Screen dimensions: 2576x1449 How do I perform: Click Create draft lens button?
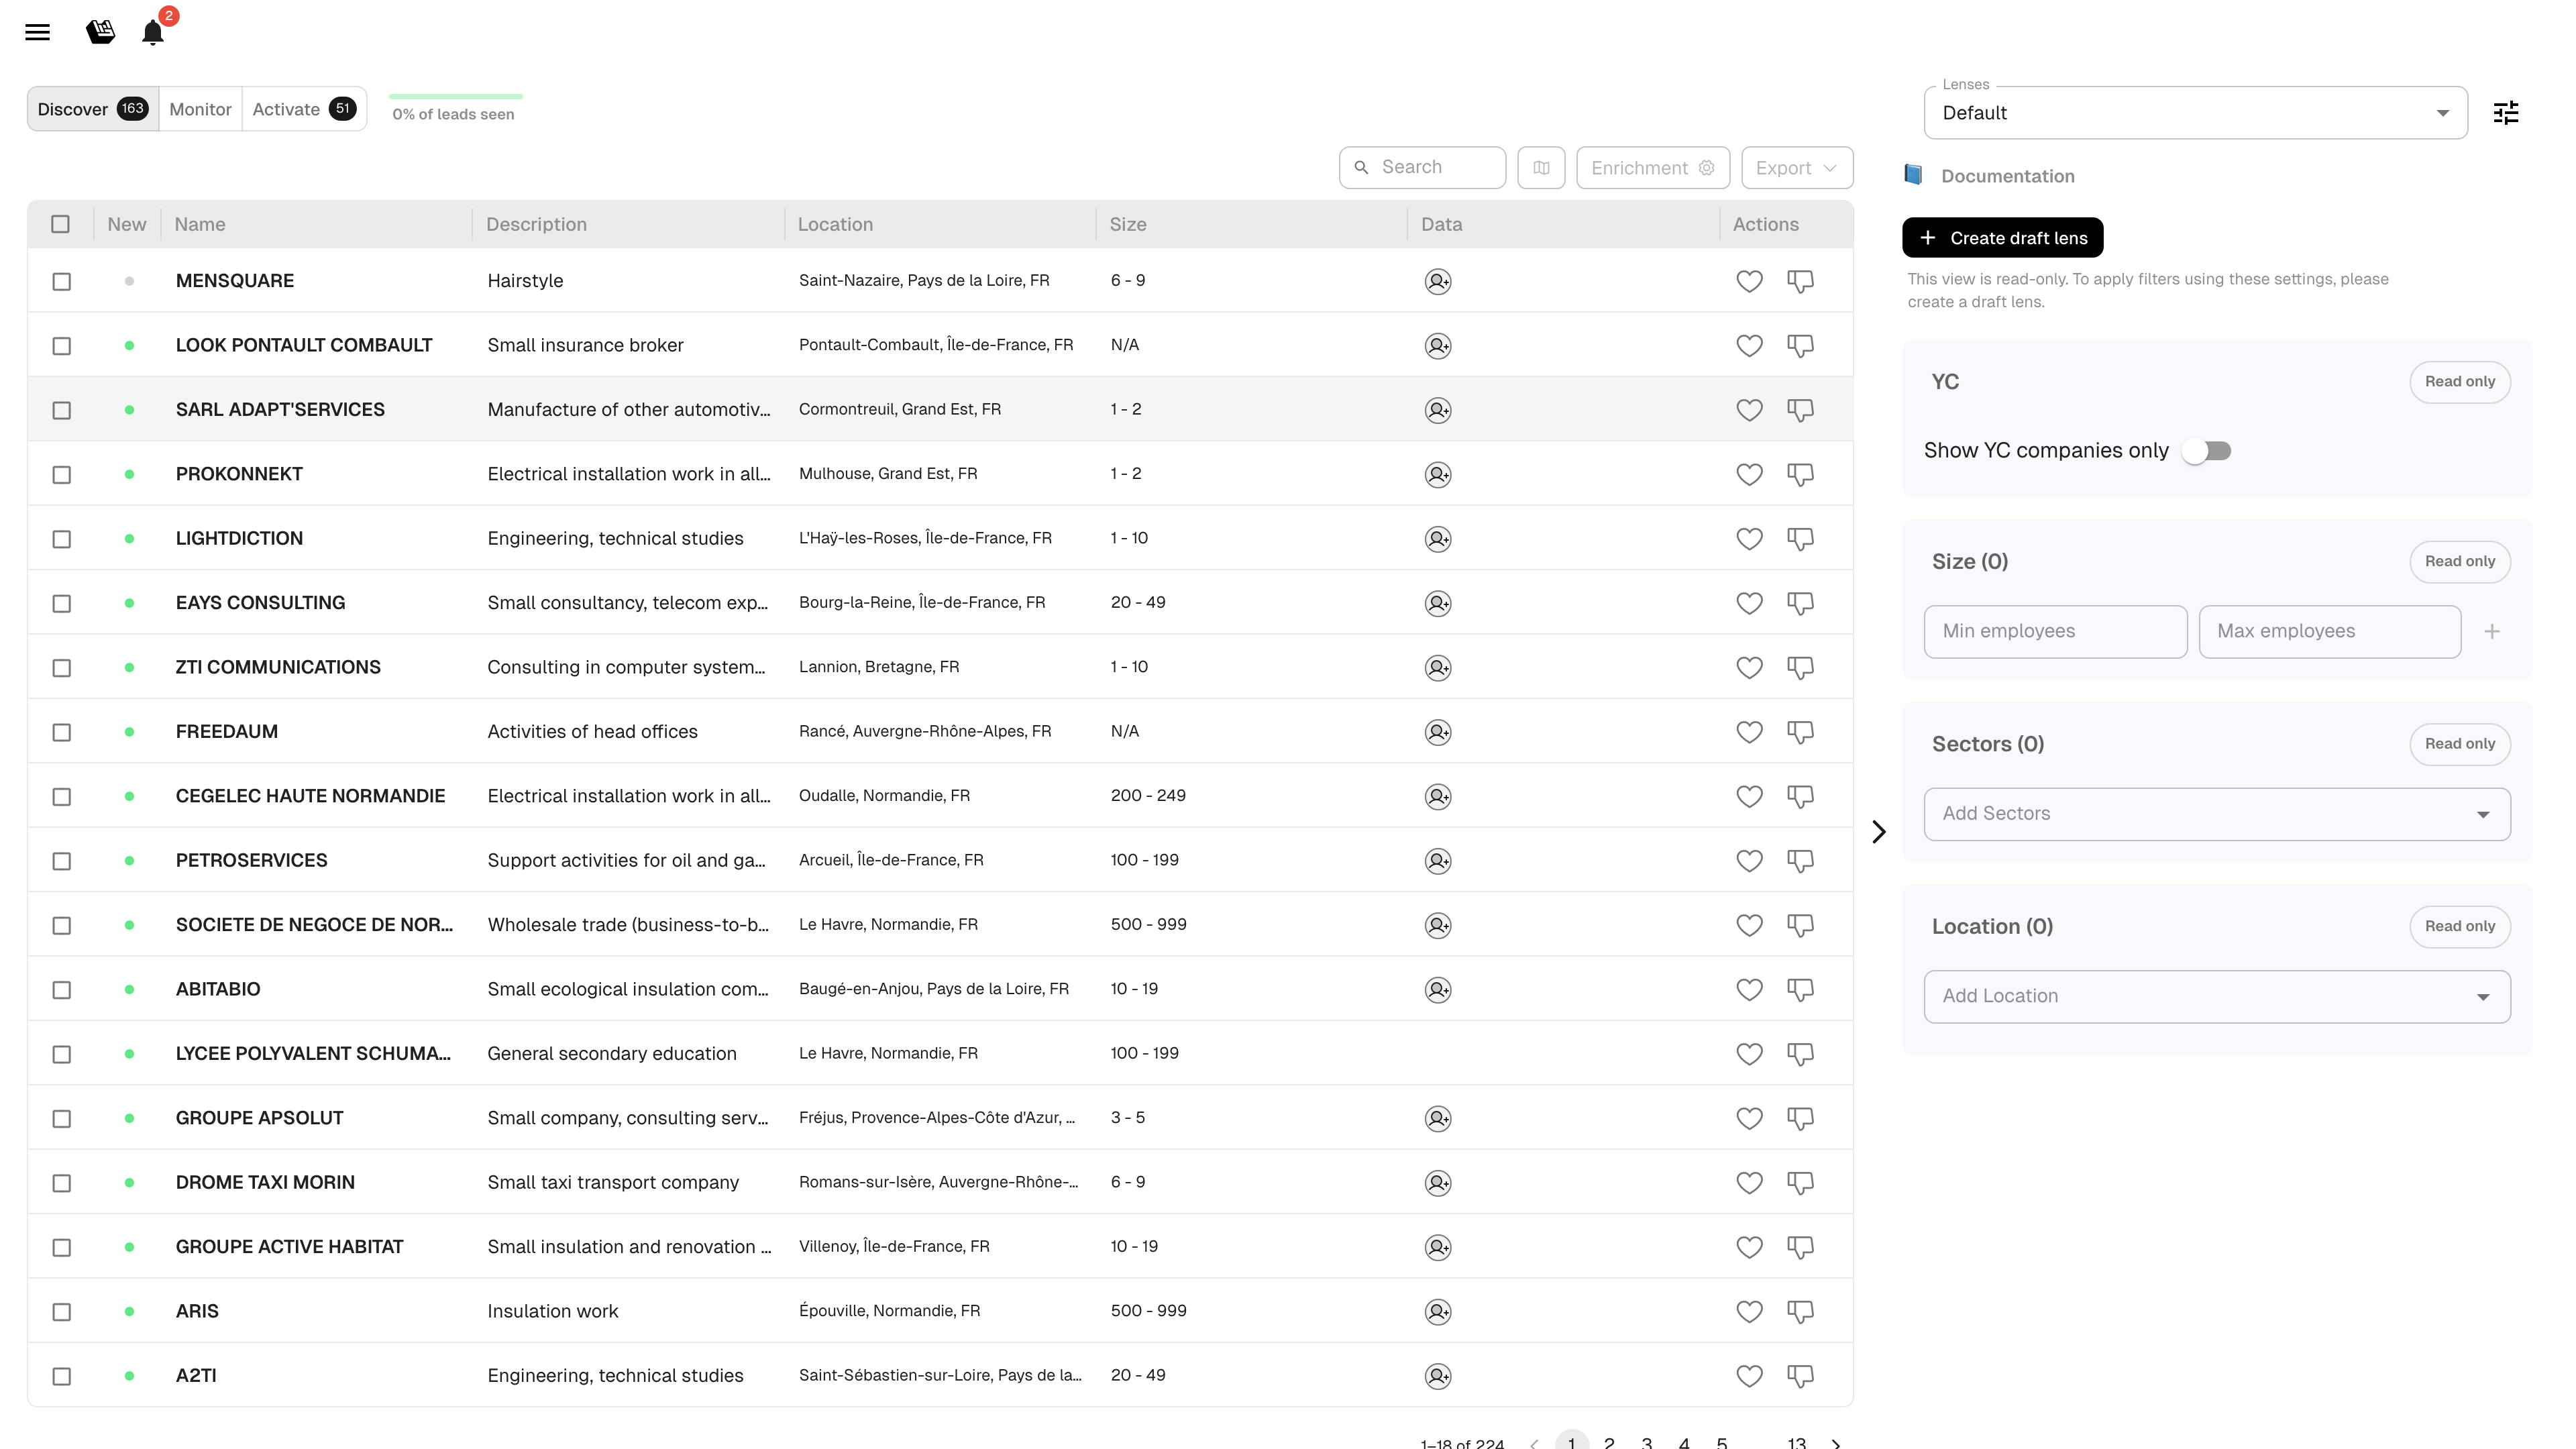tap(2002, 238)
